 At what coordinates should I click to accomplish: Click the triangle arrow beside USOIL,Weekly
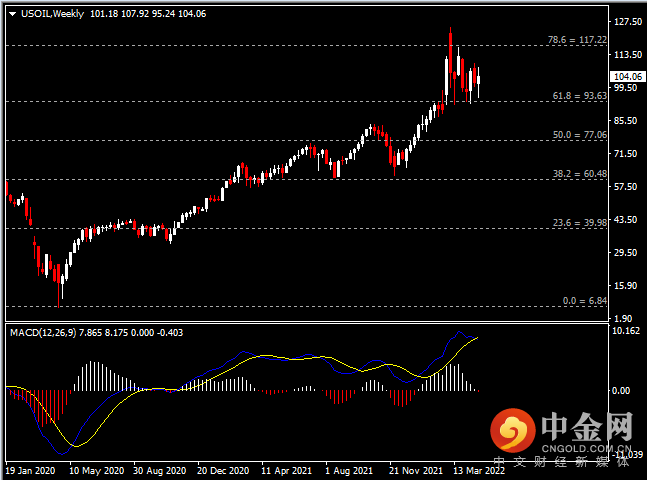coord(12,14)
